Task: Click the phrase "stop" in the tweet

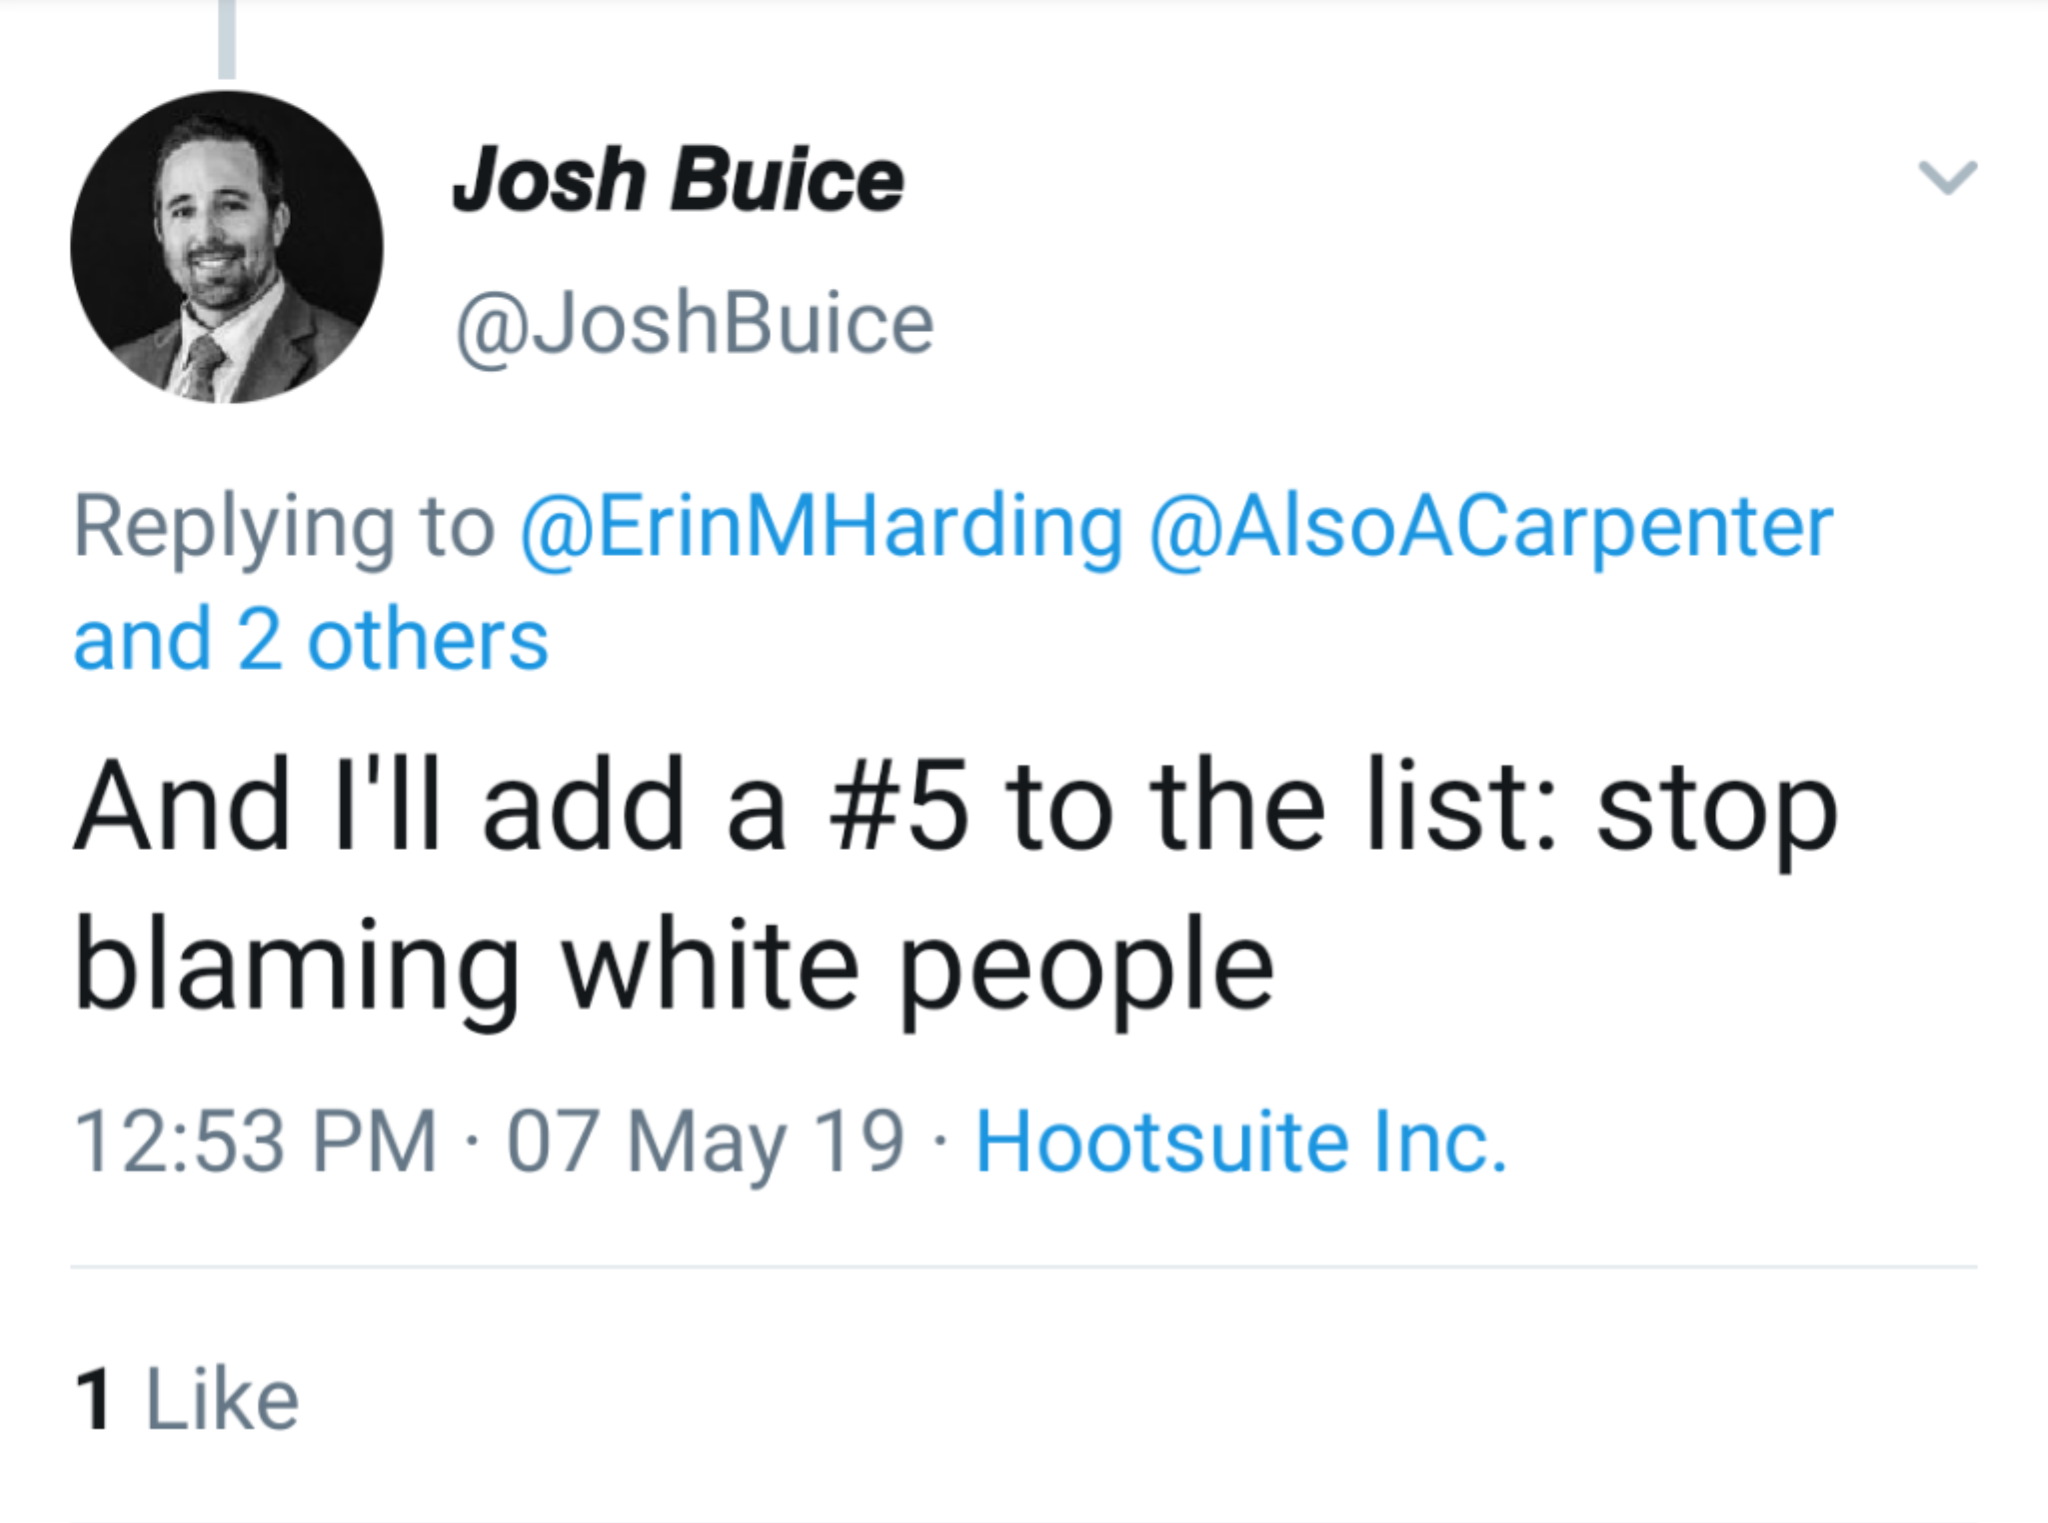Action: click(x=1716, y=807)
